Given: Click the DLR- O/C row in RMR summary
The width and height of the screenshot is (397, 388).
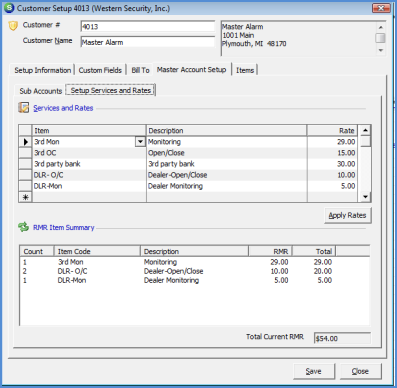Looking at the screenshot, I should click(x=195, y=271).
